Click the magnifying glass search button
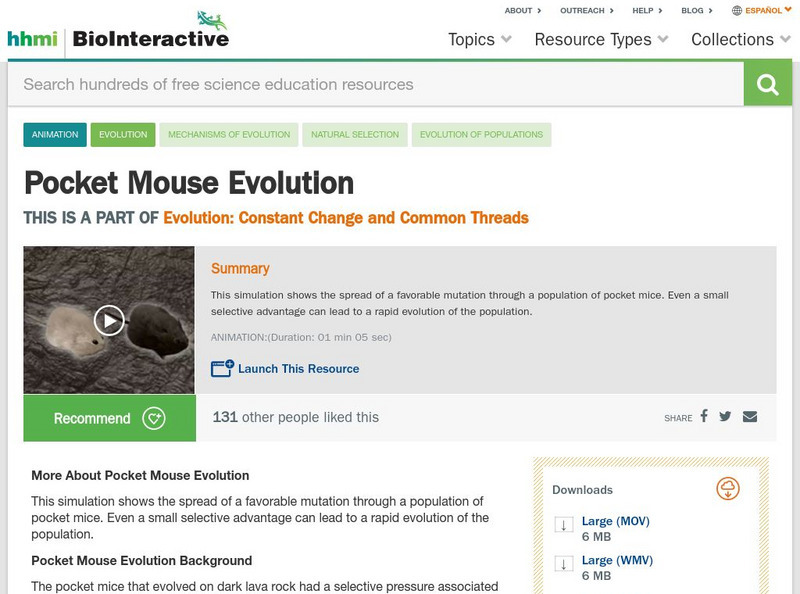The image size is (800, 594). [x=767, y=84]
